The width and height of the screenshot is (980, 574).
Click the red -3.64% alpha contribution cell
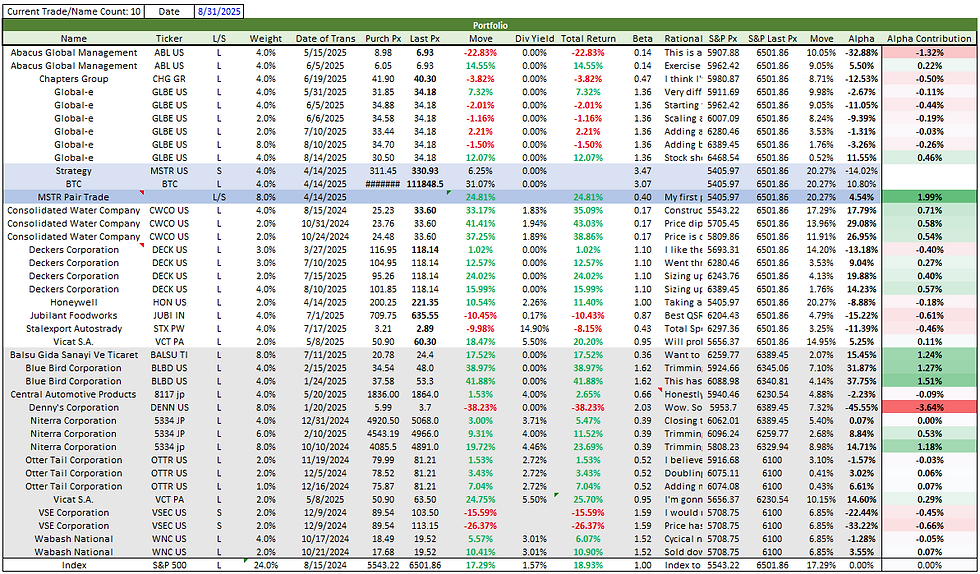coord(929,407)
